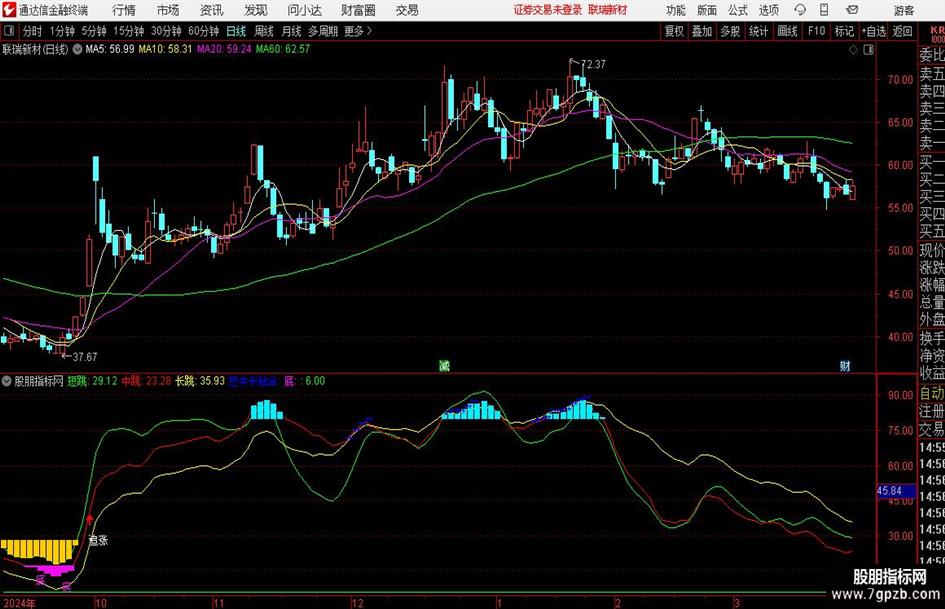Click the 72.37 high price label
Screen dimensions: 945x609
pos(593,64)
